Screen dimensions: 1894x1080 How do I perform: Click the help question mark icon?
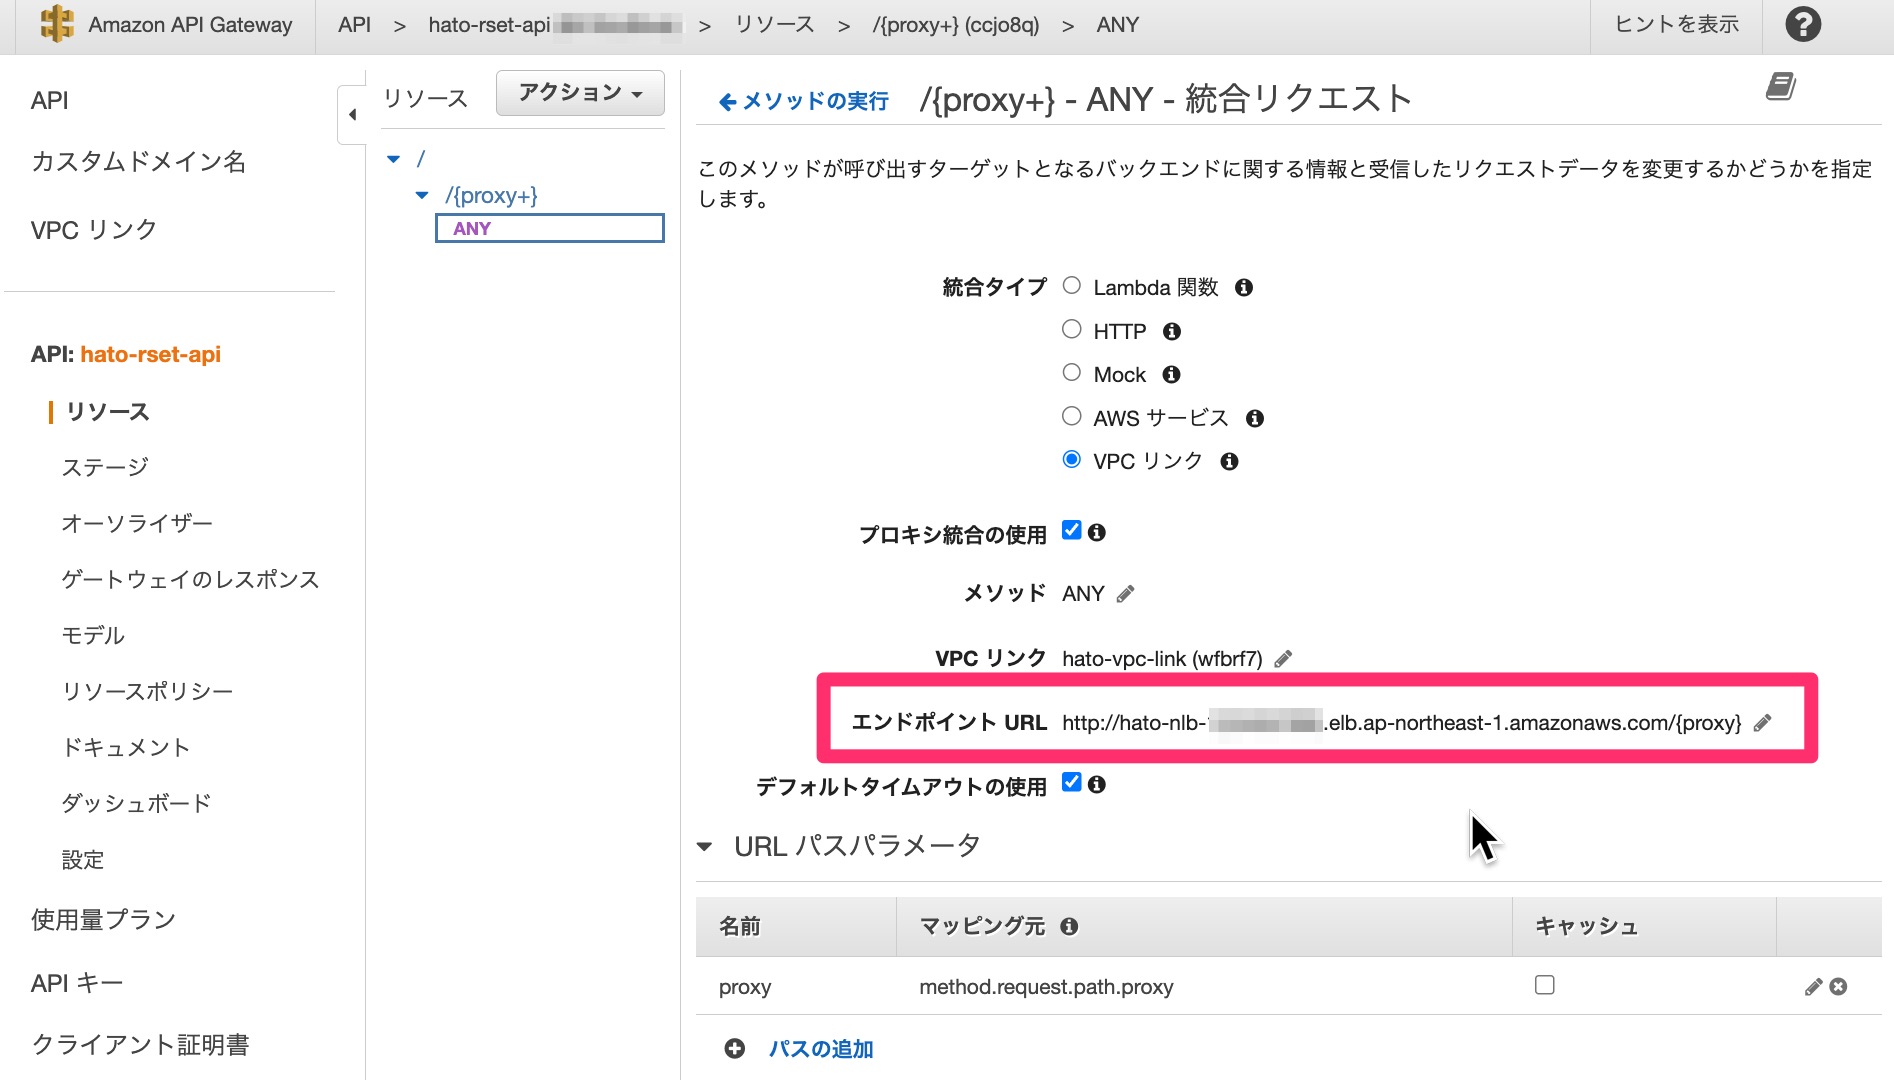click(1803, 24)
